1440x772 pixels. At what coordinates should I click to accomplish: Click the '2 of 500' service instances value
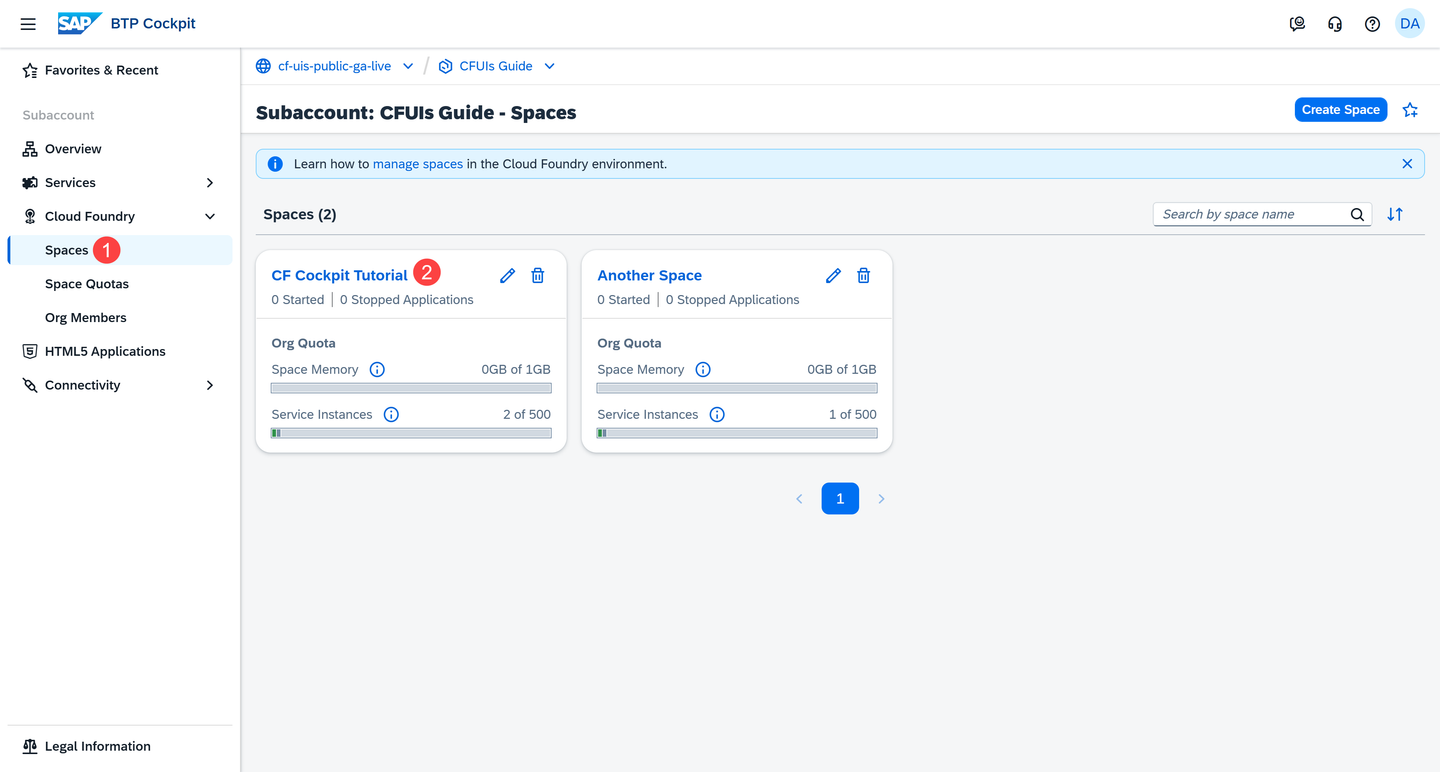(527, 414)
